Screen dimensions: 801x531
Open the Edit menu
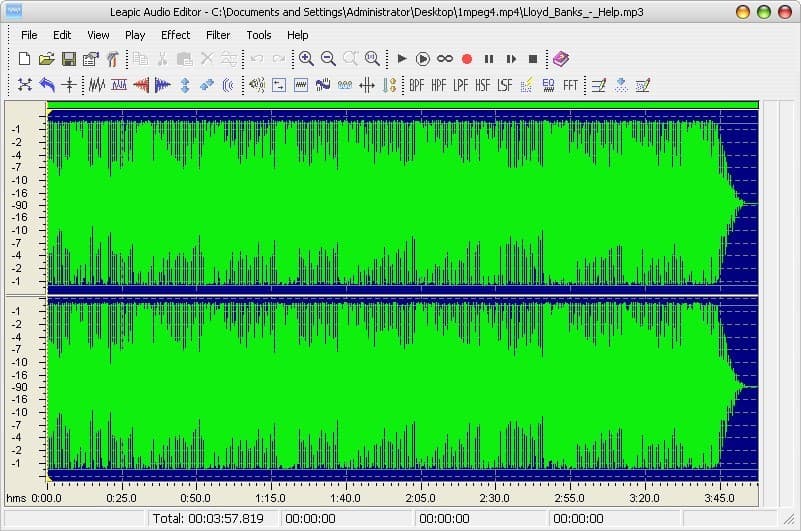point(62,35)
